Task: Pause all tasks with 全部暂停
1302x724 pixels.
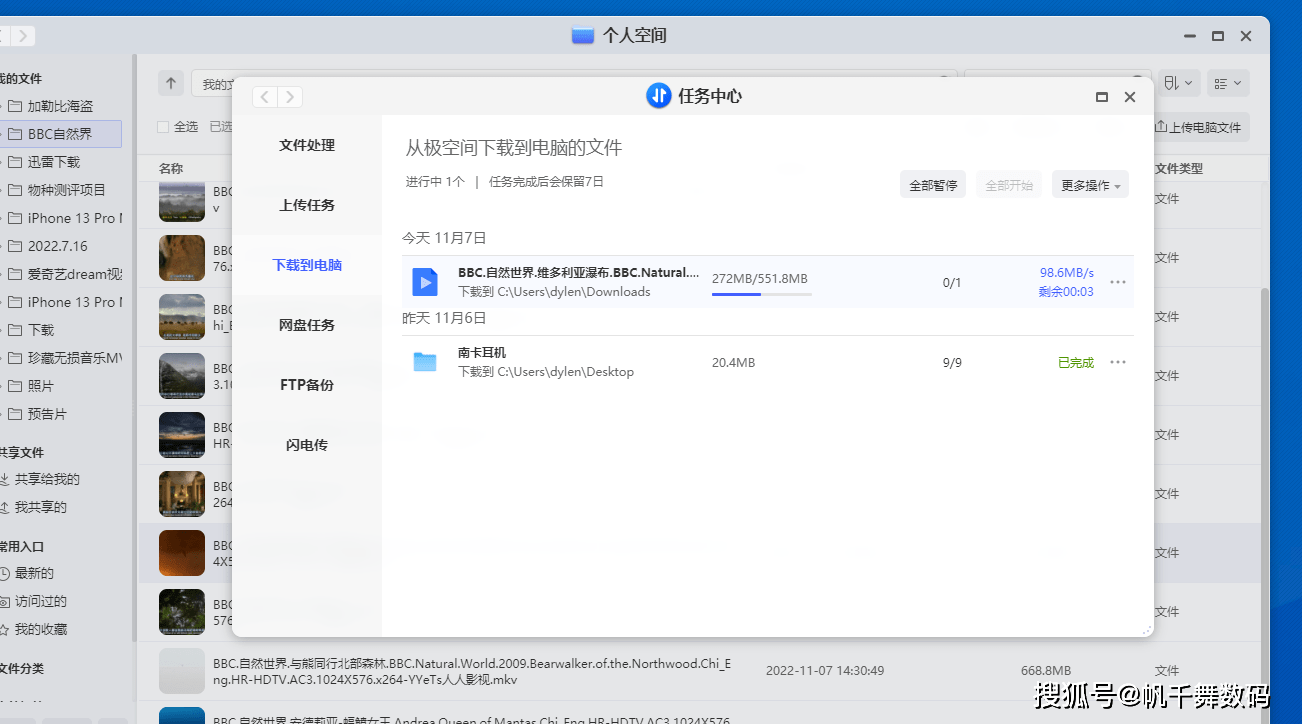Action: (933, 185)
